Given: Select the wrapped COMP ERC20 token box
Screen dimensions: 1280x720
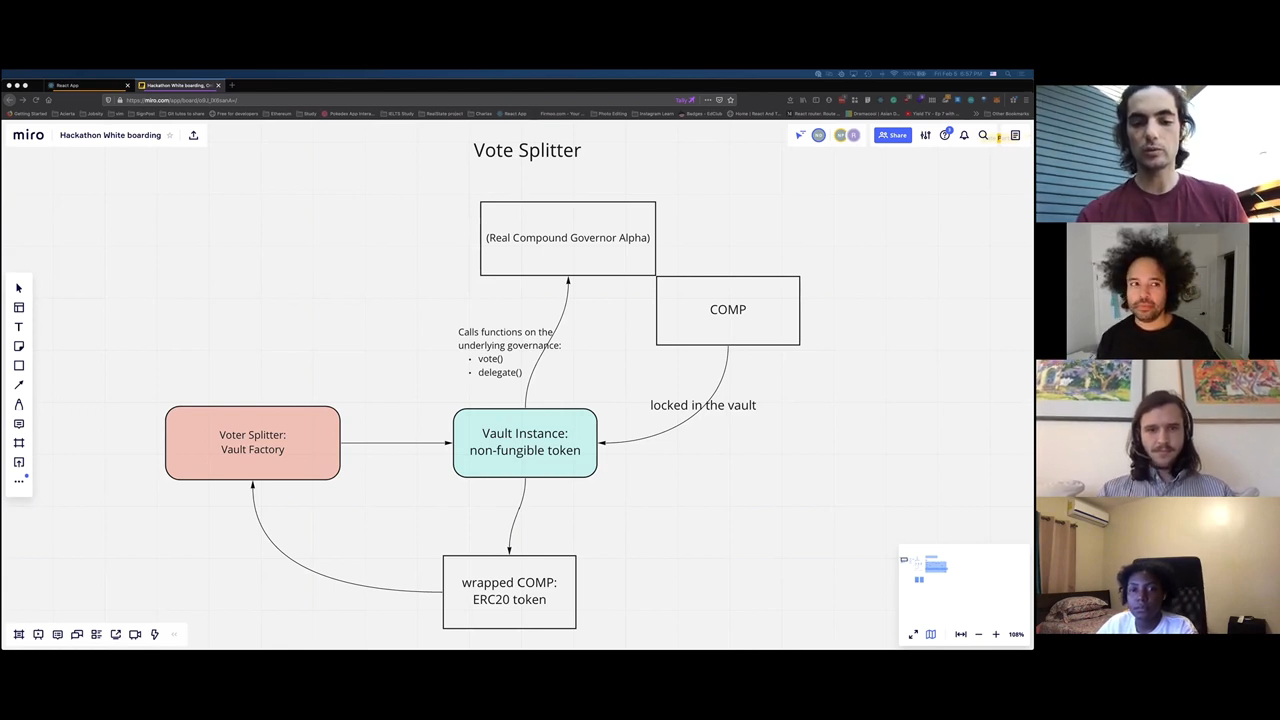Looking at the screenshot, I should 510,592.
